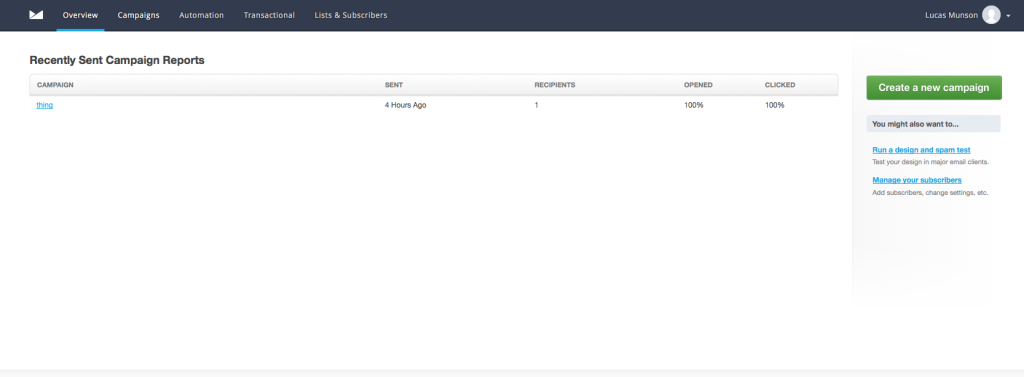Image resolution: width=1024 pixels, height=377 pixels.
Task: Open Manage your subscribers link
Action: click(917, 180)
